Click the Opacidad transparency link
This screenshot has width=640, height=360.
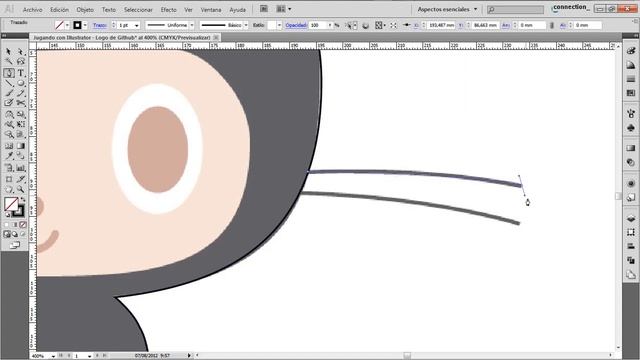click(x=296, y=25)
